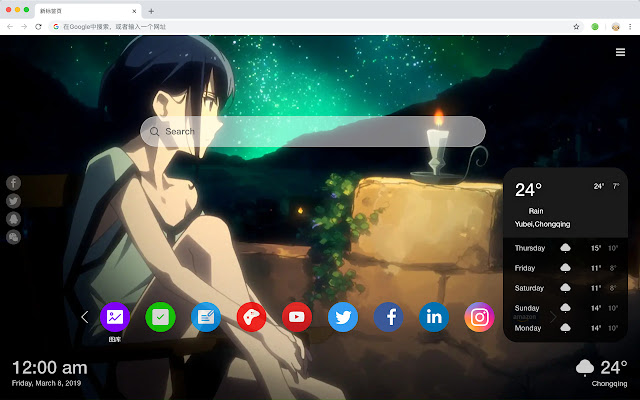640x400 pixels.
Task: Click the page Search input field
Action: [313, 131]
